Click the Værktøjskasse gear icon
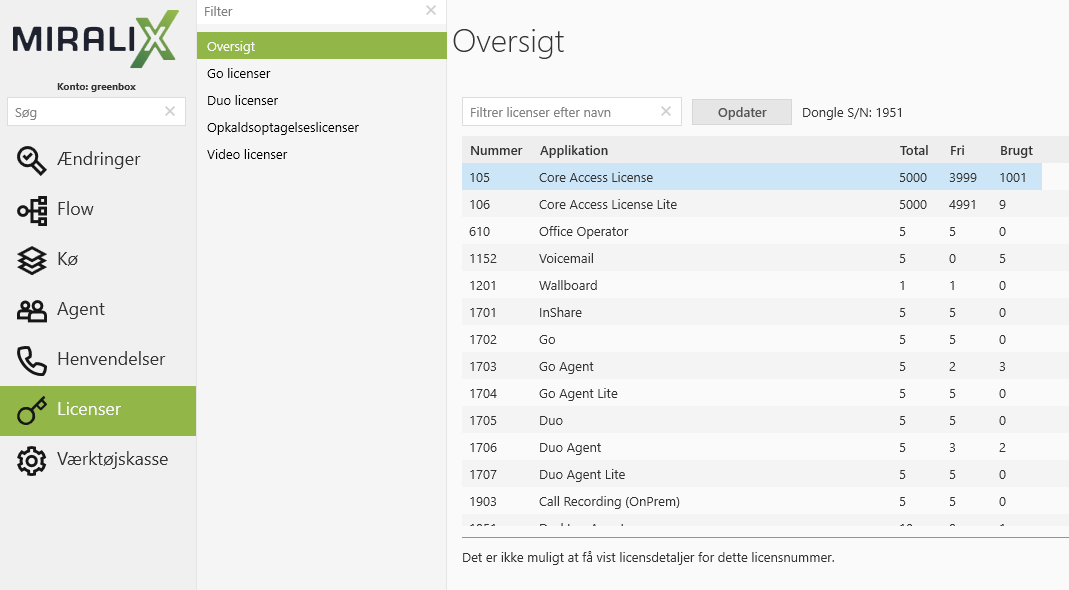The width and height of the screenshot is (1069, 590). (x=31, y=460)
